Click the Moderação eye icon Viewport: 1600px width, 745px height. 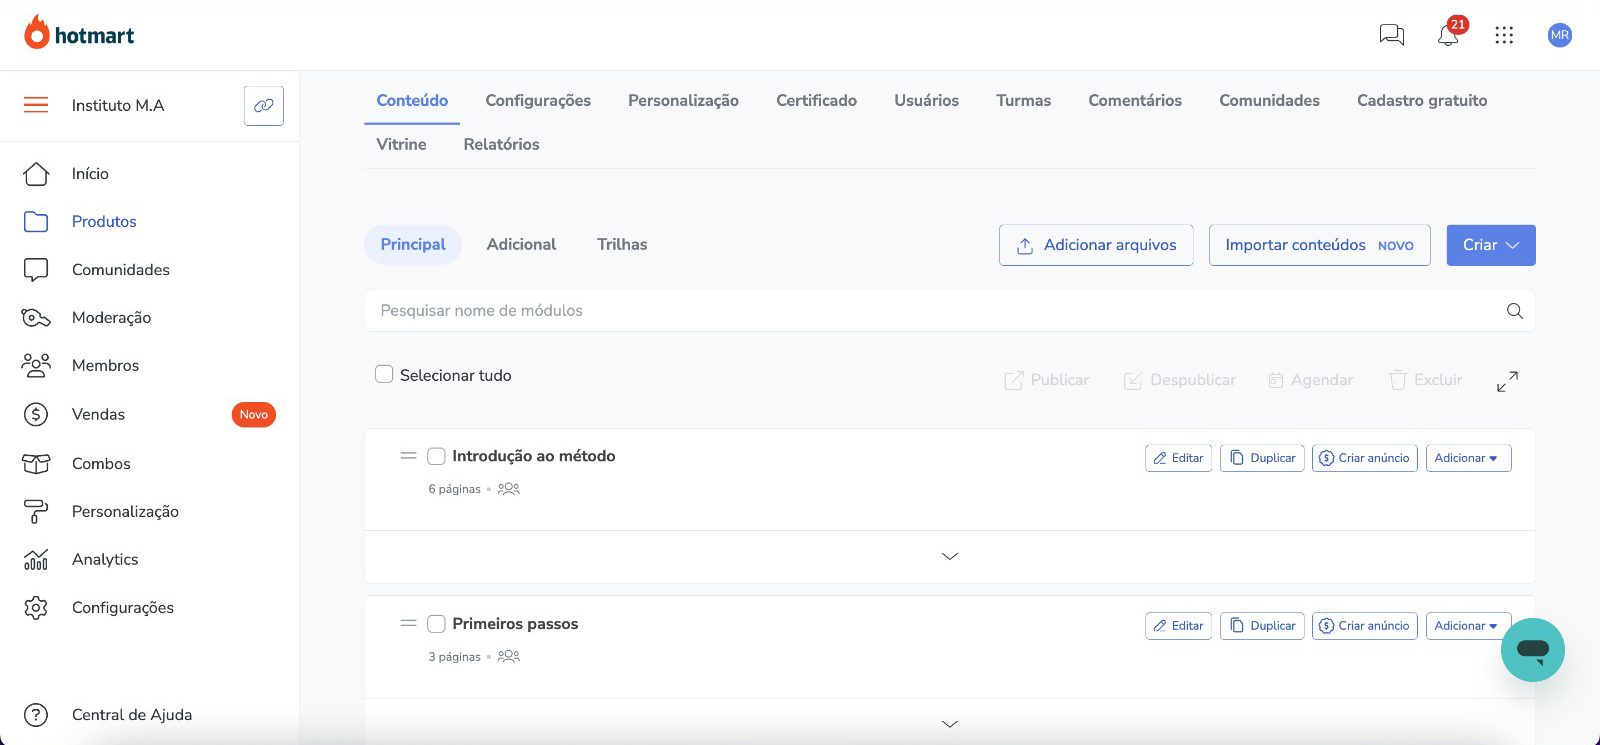[x=36, y=318]
